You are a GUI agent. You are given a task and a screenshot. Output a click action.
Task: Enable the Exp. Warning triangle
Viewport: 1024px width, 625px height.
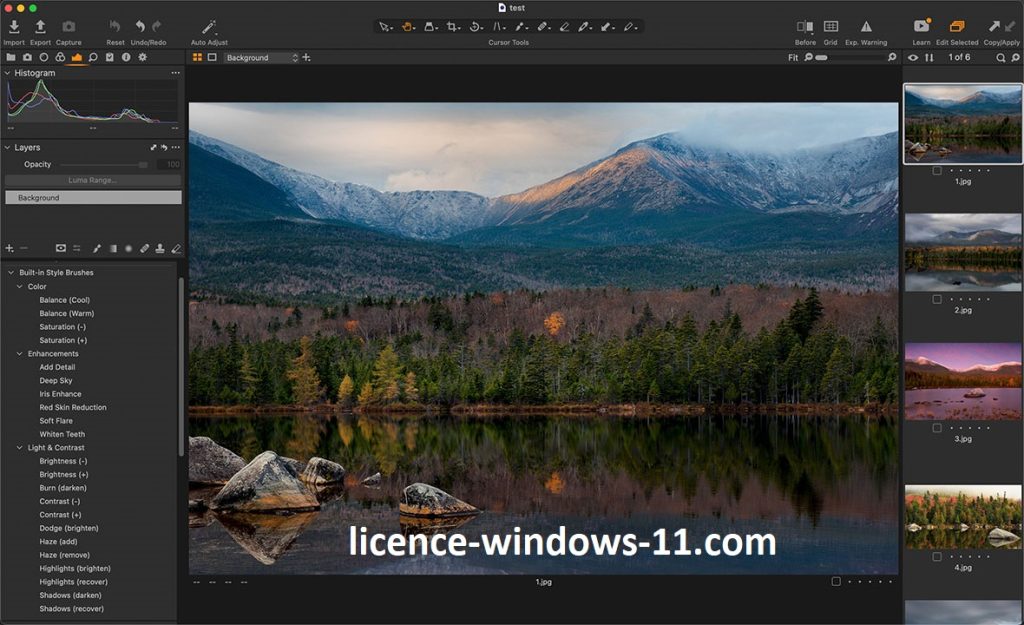866,27
